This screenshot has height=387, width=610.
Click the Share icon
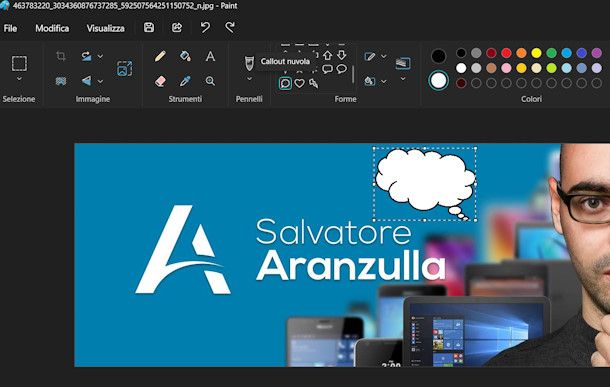(177, 28)
